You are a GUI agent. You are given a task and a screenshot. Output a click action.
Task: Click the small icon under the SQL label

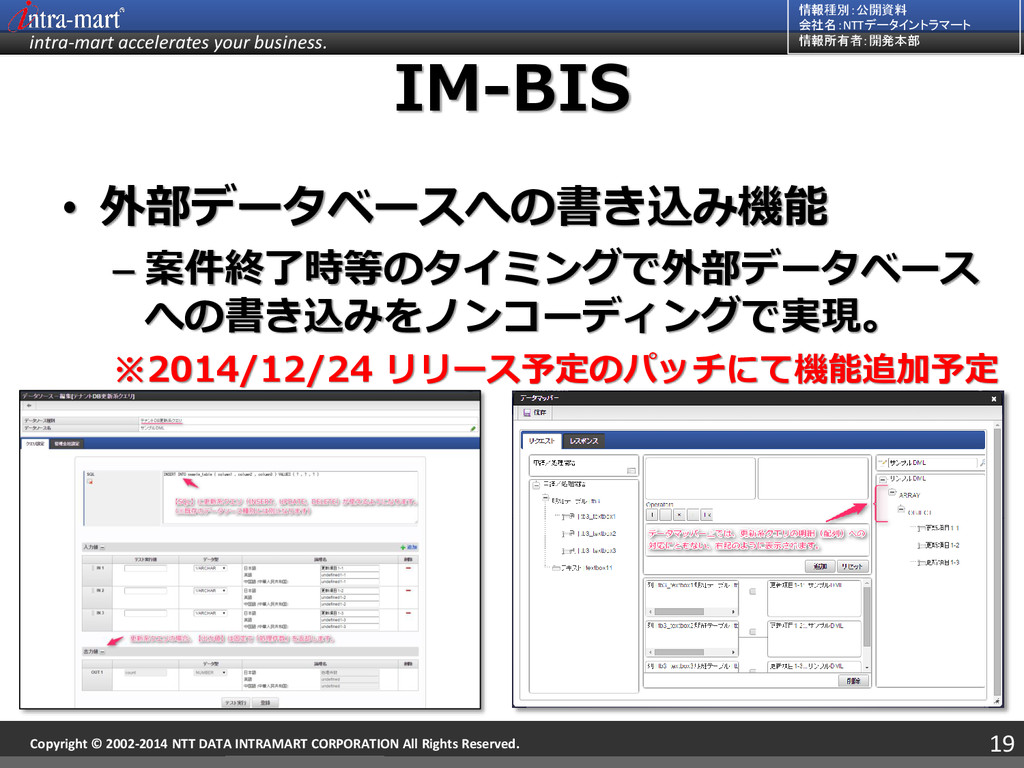[90, 482]
